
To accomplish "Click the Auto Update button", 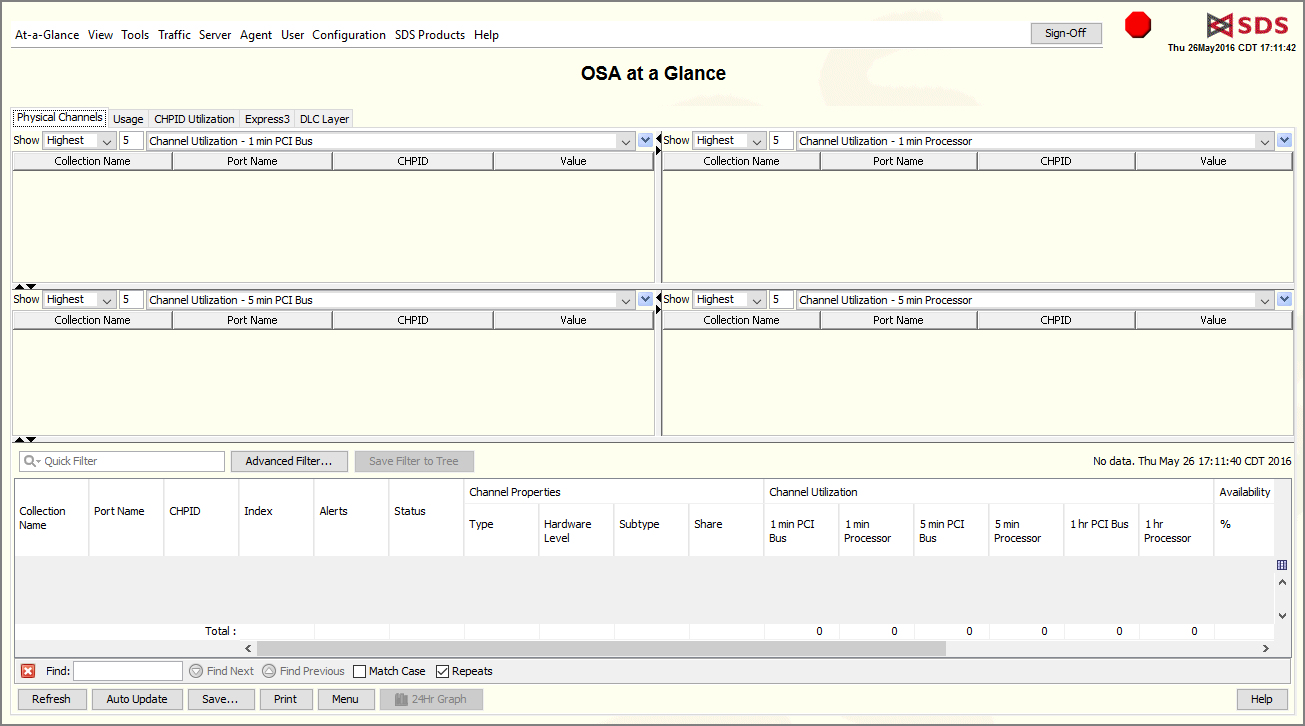I will click(x=137, y=699).
